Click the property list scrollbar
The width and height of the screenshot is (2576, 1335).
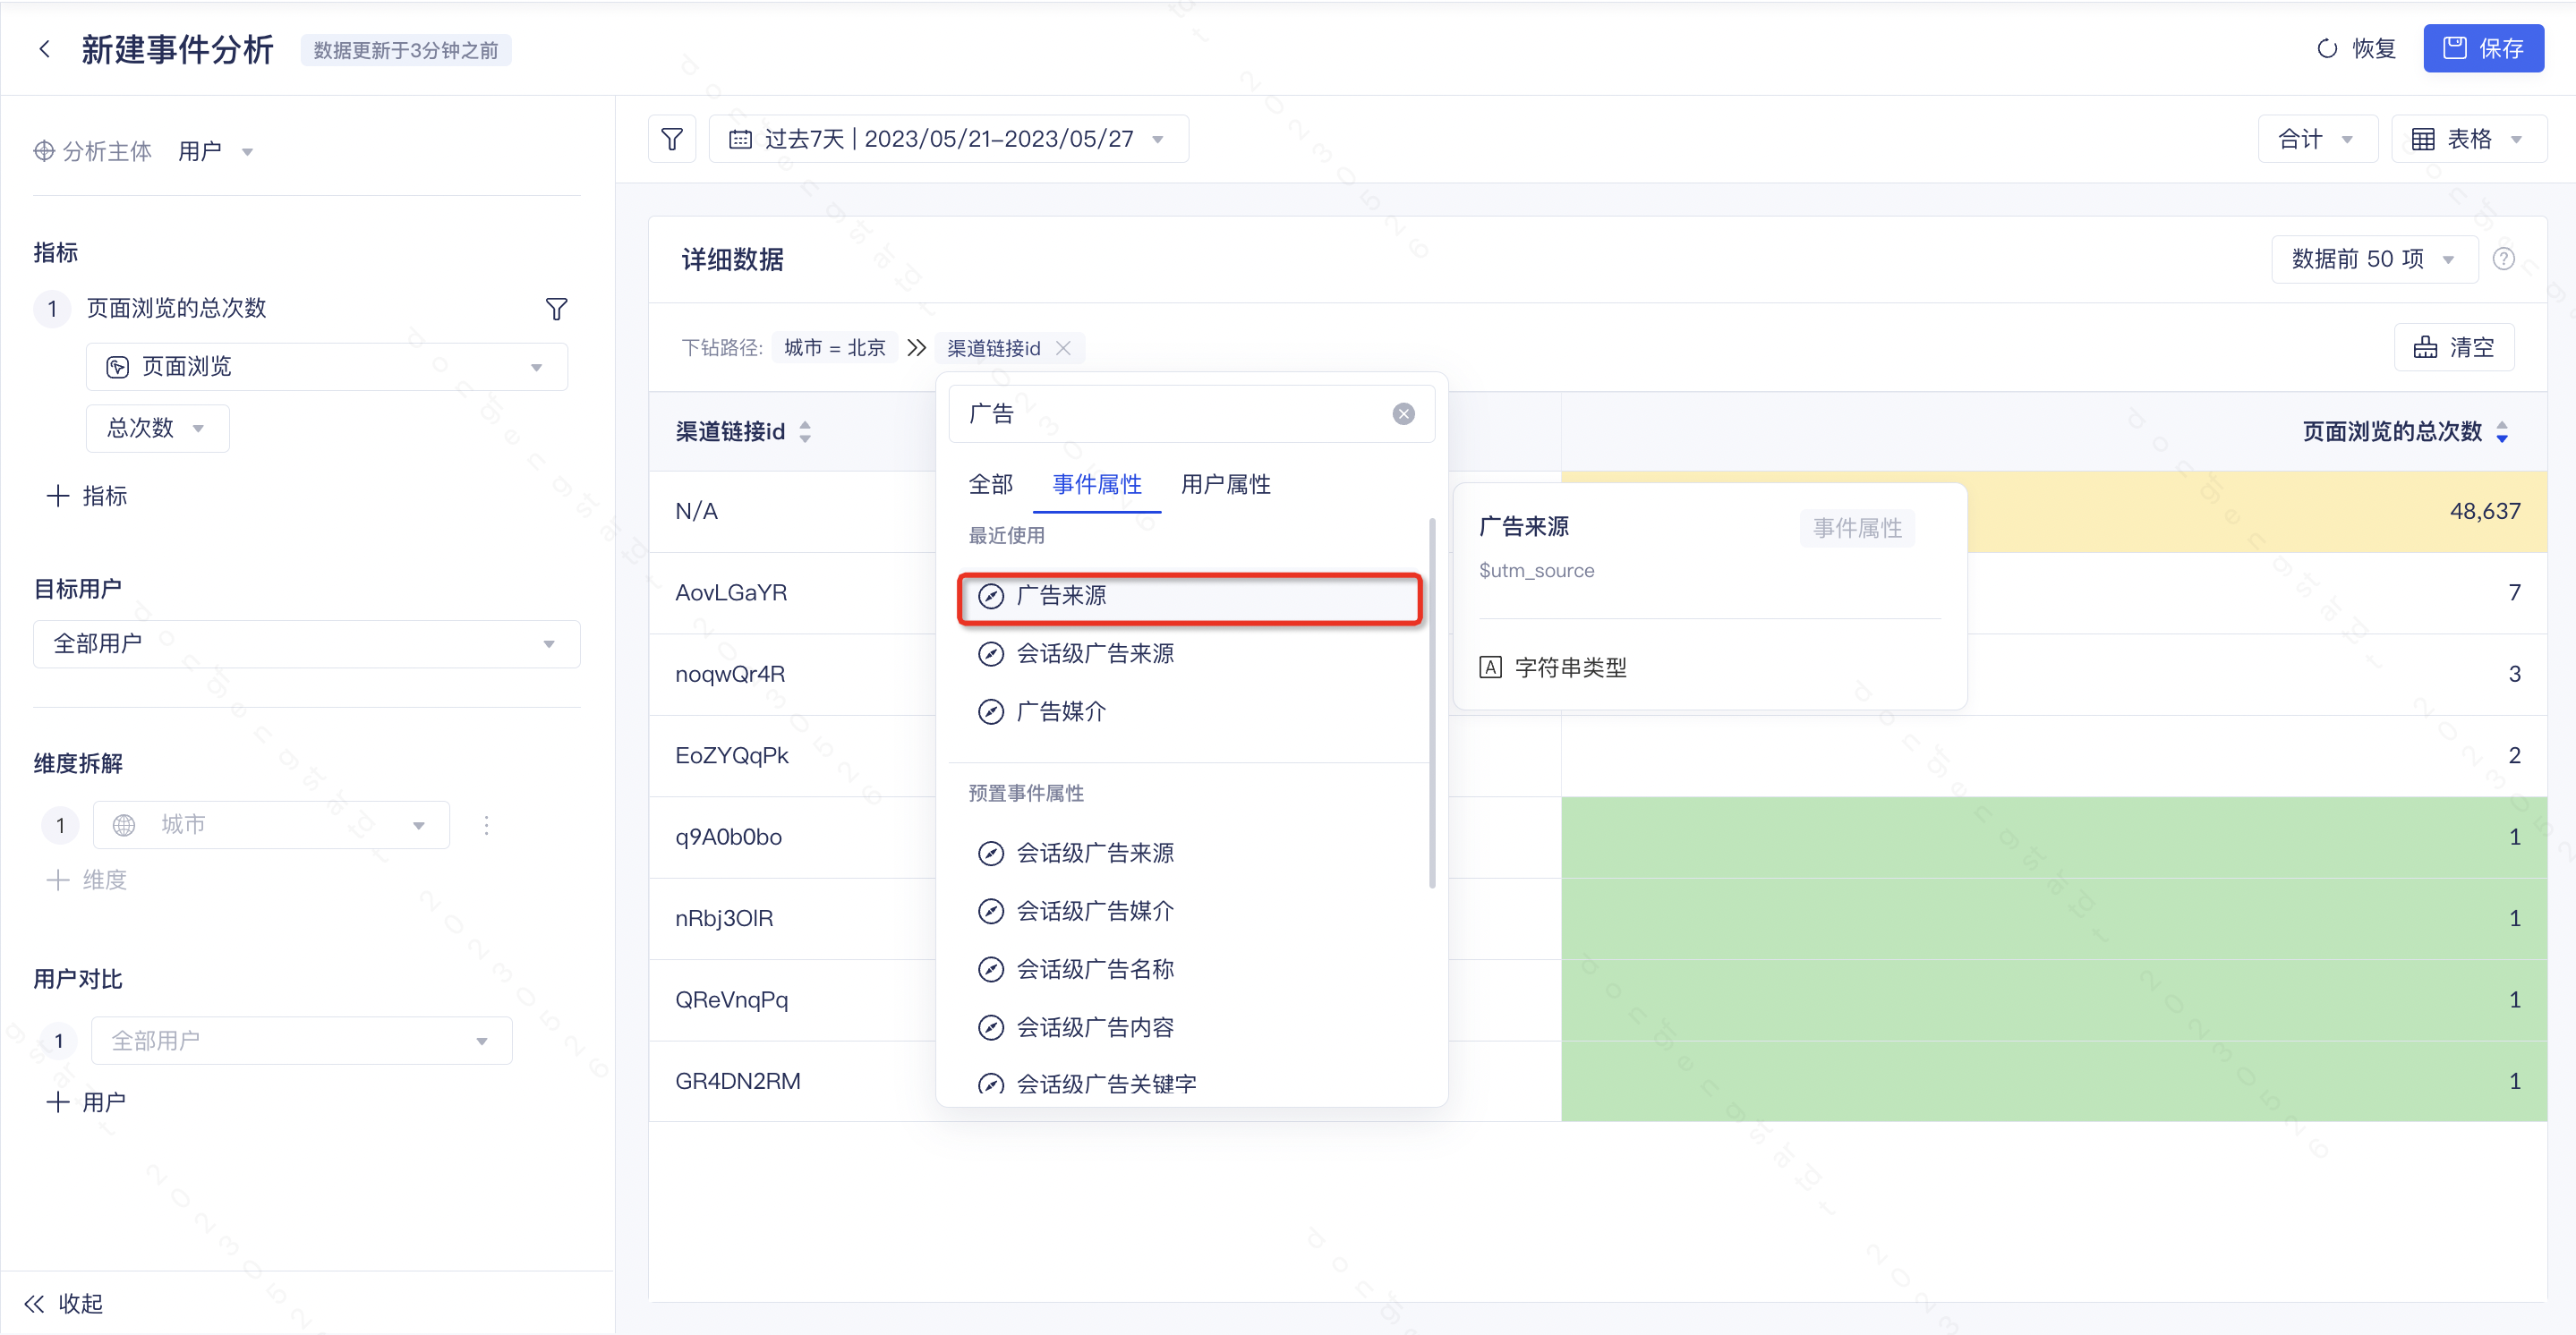[1432, 702]
